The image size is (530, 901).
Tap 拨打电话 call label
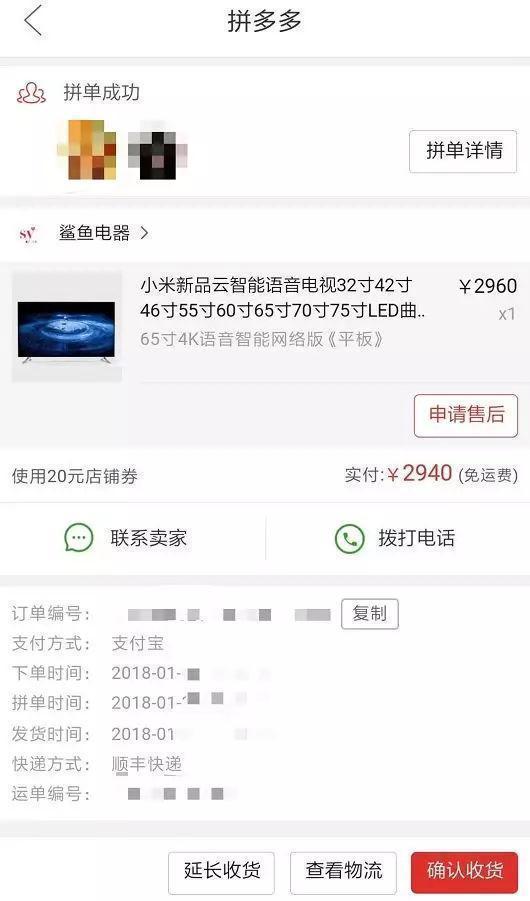tap(417, 538)
